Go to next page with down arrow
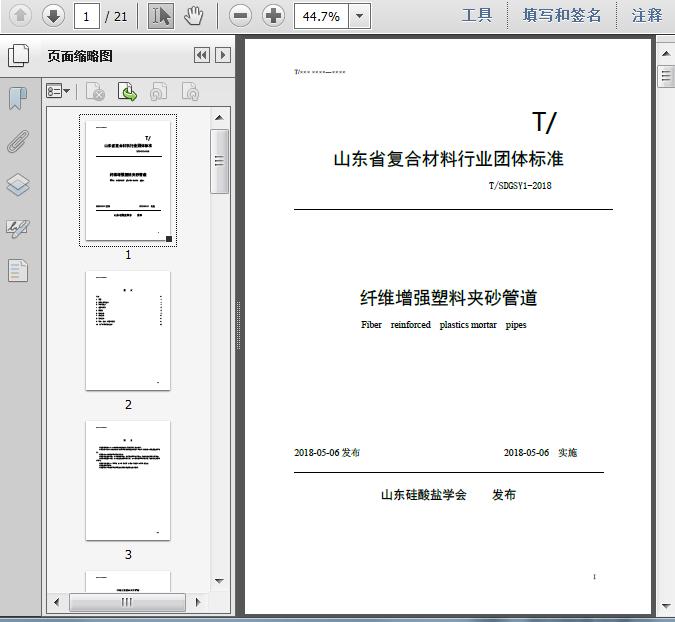 pyautogui.click(x=53, y=15)
